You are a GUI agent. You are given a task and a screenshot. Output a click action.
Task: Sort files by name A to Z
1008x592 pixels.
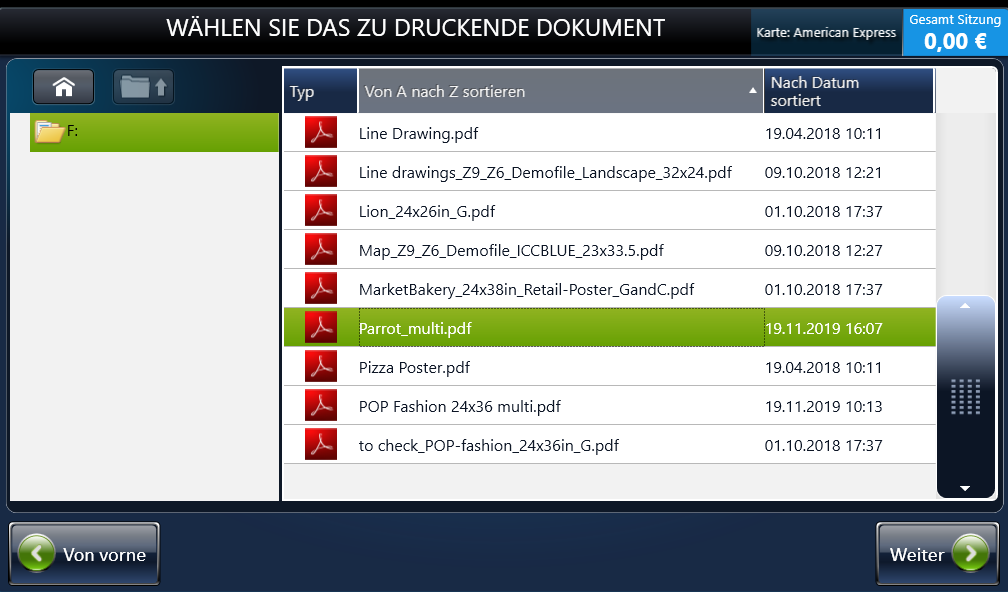click(560, 91)
